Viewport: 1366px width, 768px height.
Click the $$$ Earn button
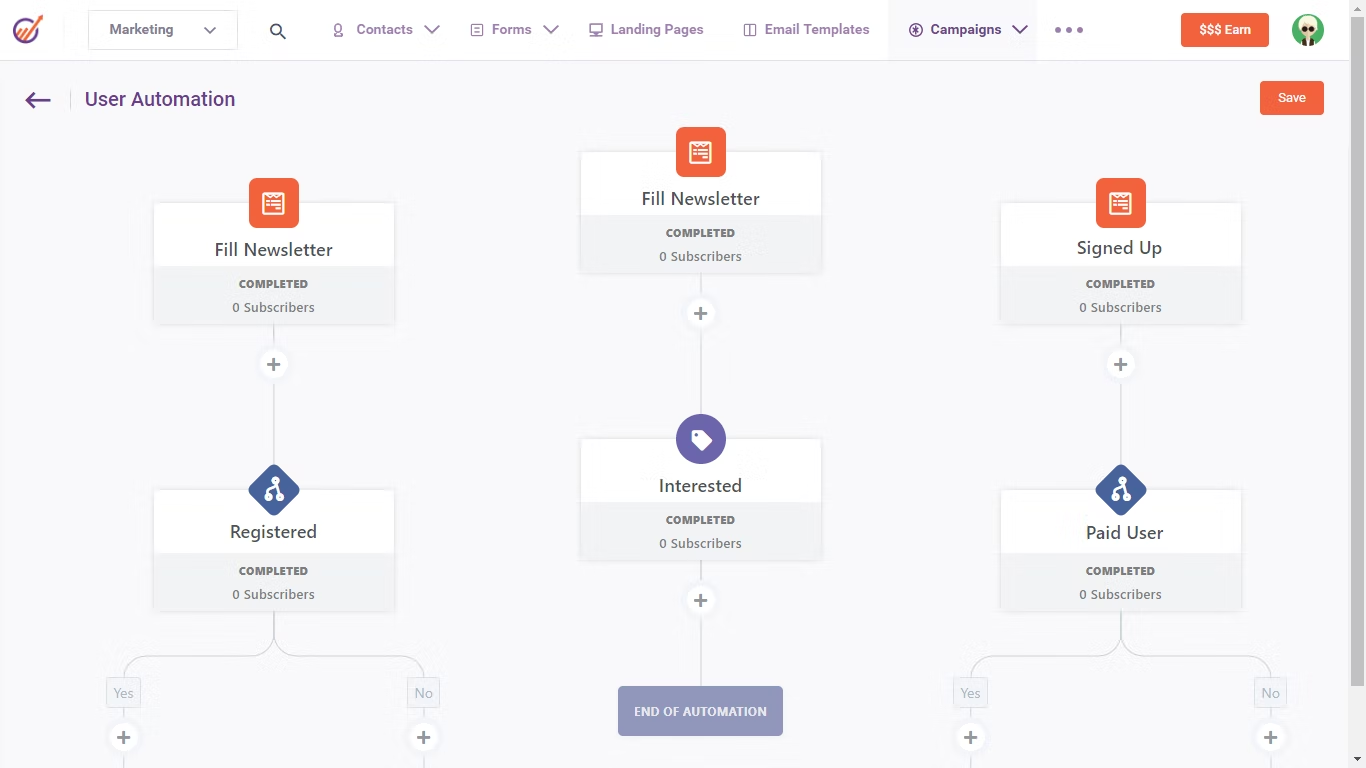1224,29
